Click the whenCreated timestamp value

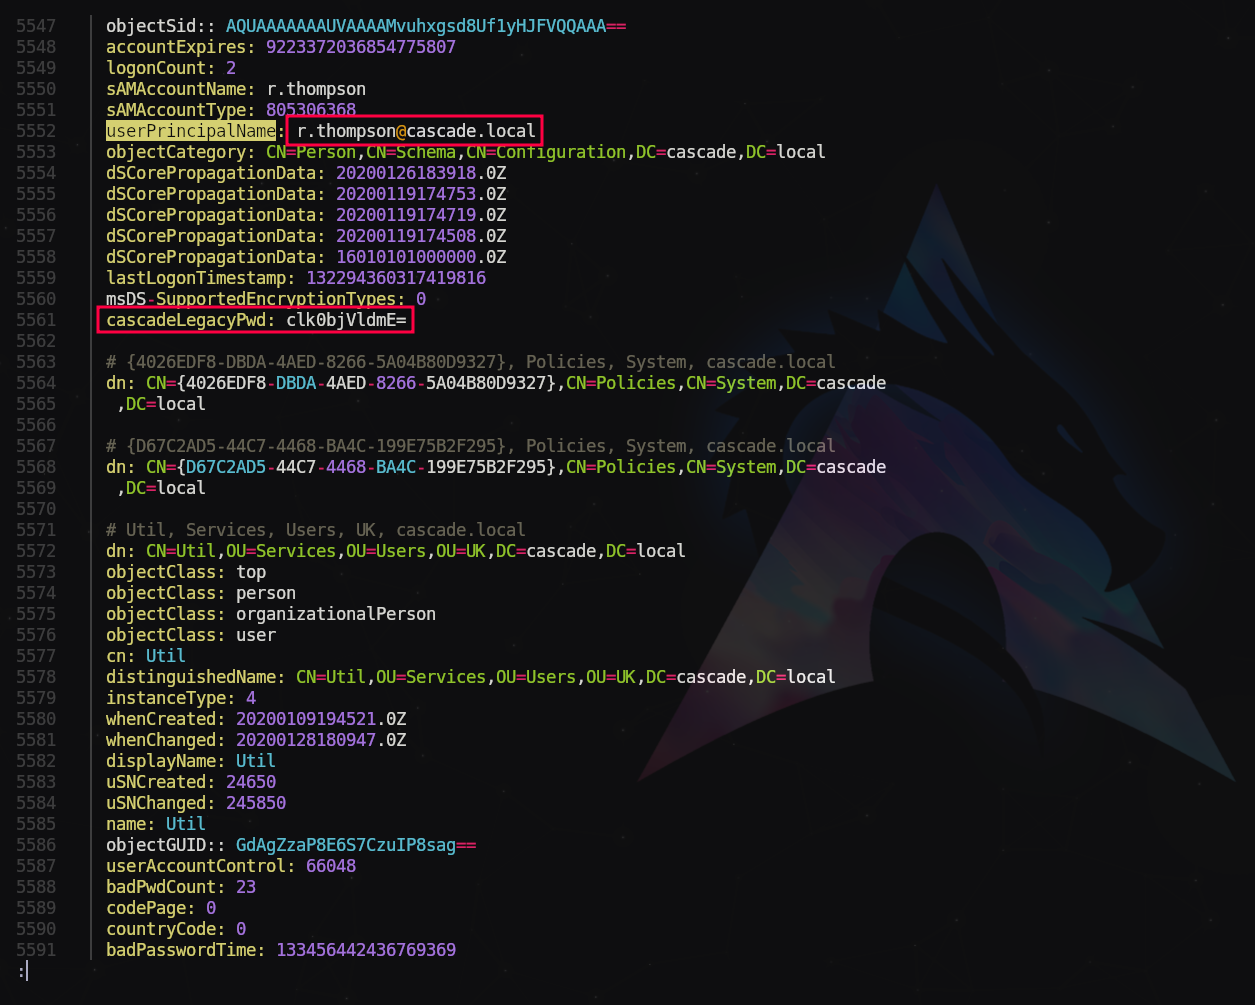point(321,719)
